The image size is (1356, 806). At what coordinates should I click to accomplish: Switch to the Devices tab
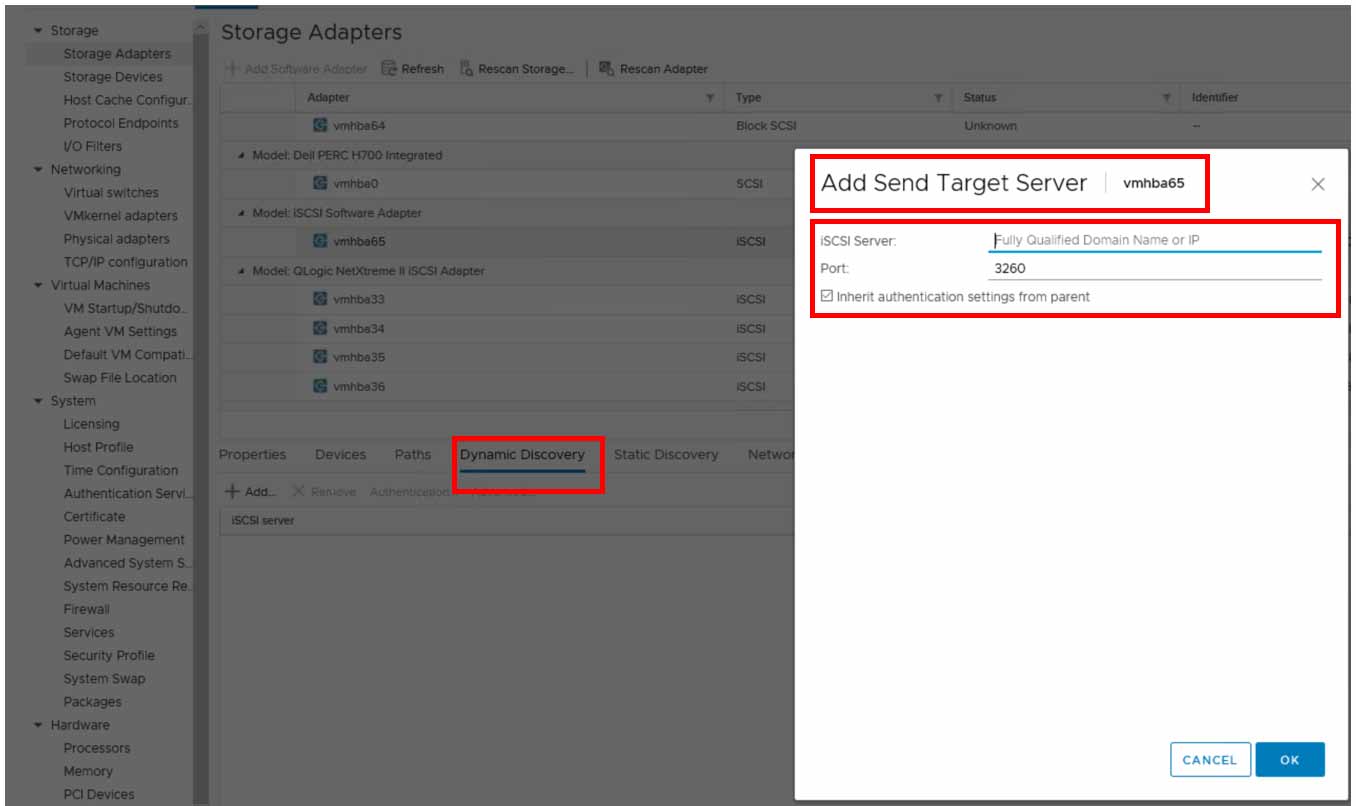pyautogui.click(x=340, y=454)
